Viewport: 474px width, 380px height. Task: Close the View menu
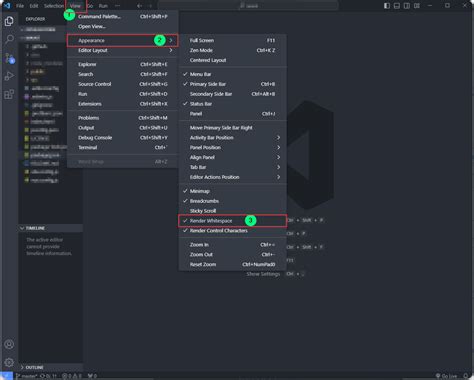[x=76, y=6]
